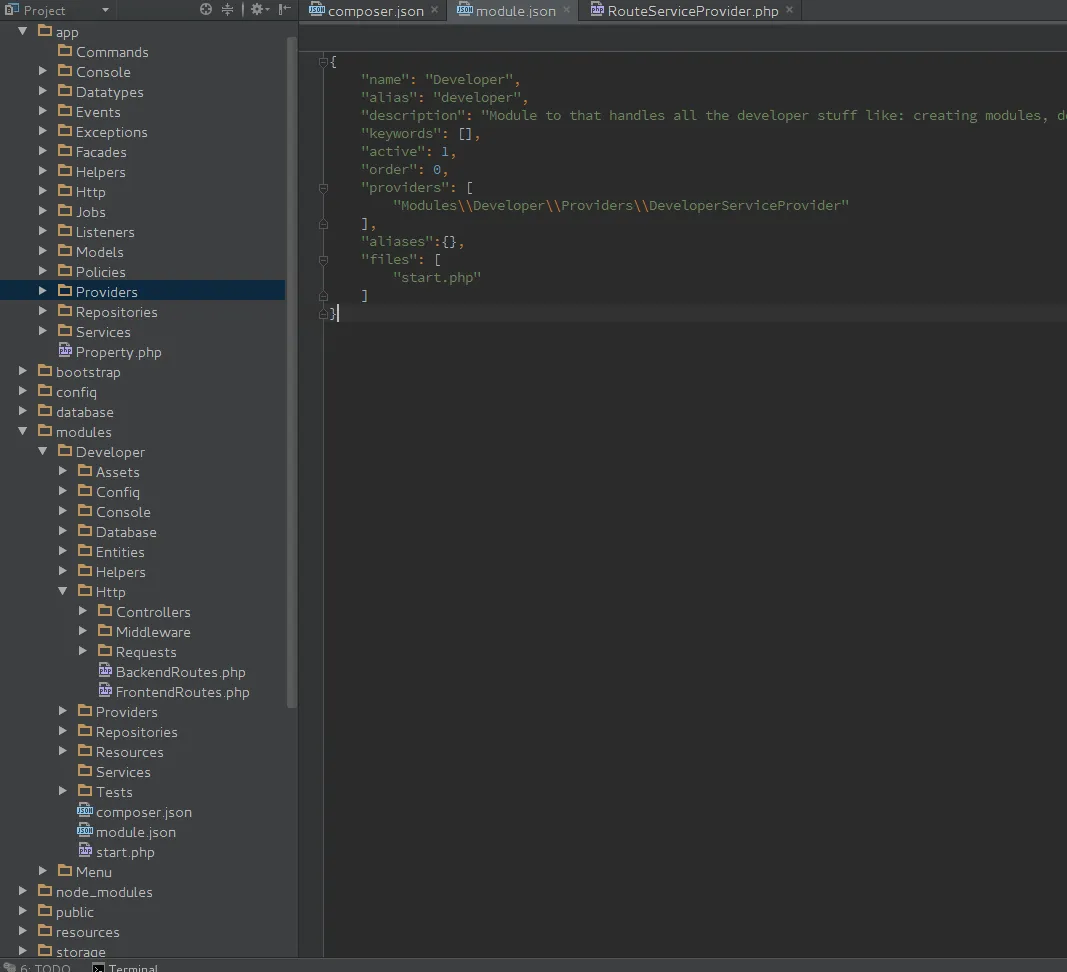Image resolution: width=1067 pixels, height=972 pixels.
Task: Expand the bootstrap folder
Action: pos(23,372)
